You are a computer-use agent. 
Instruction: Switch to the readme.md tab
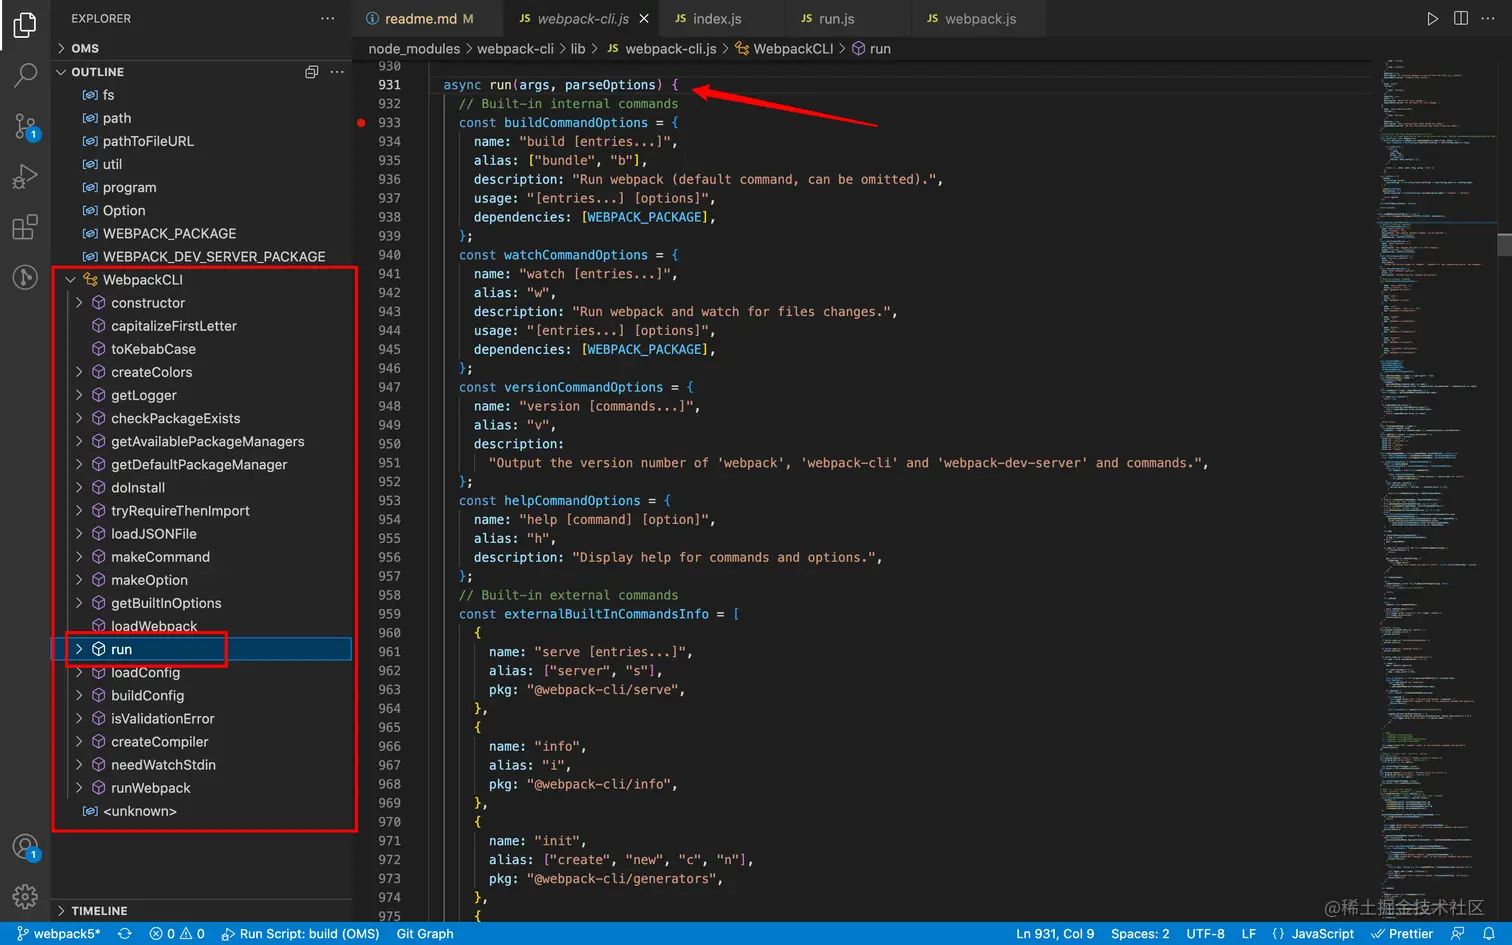click(420, 19)
